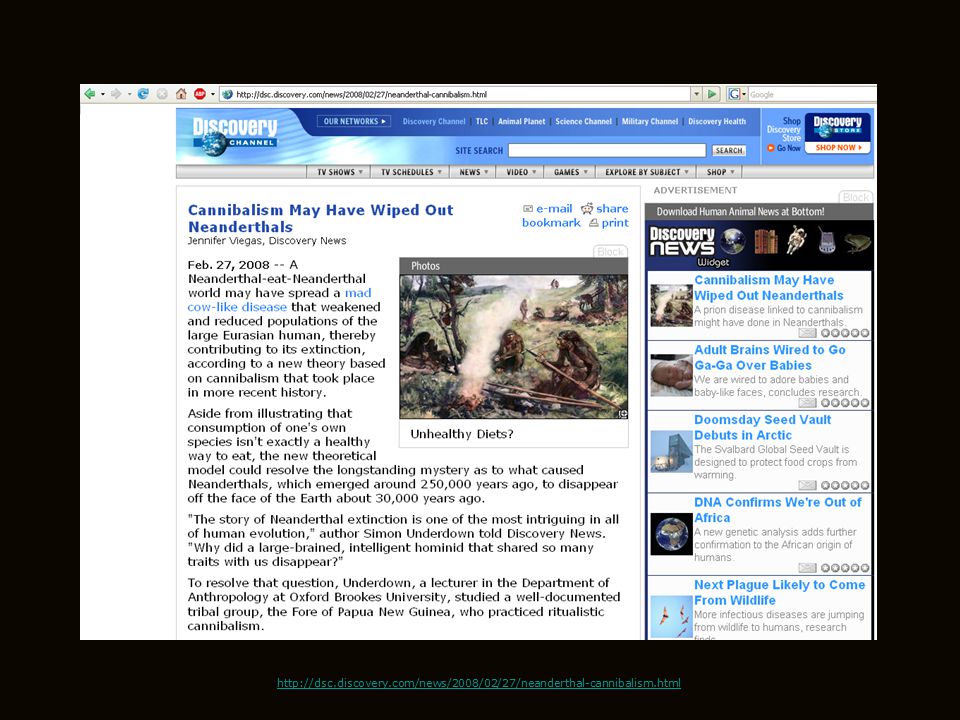960x720 pixels.
Task: Click the rating circles under the DNA Confirms story
Action: (845, 568)
